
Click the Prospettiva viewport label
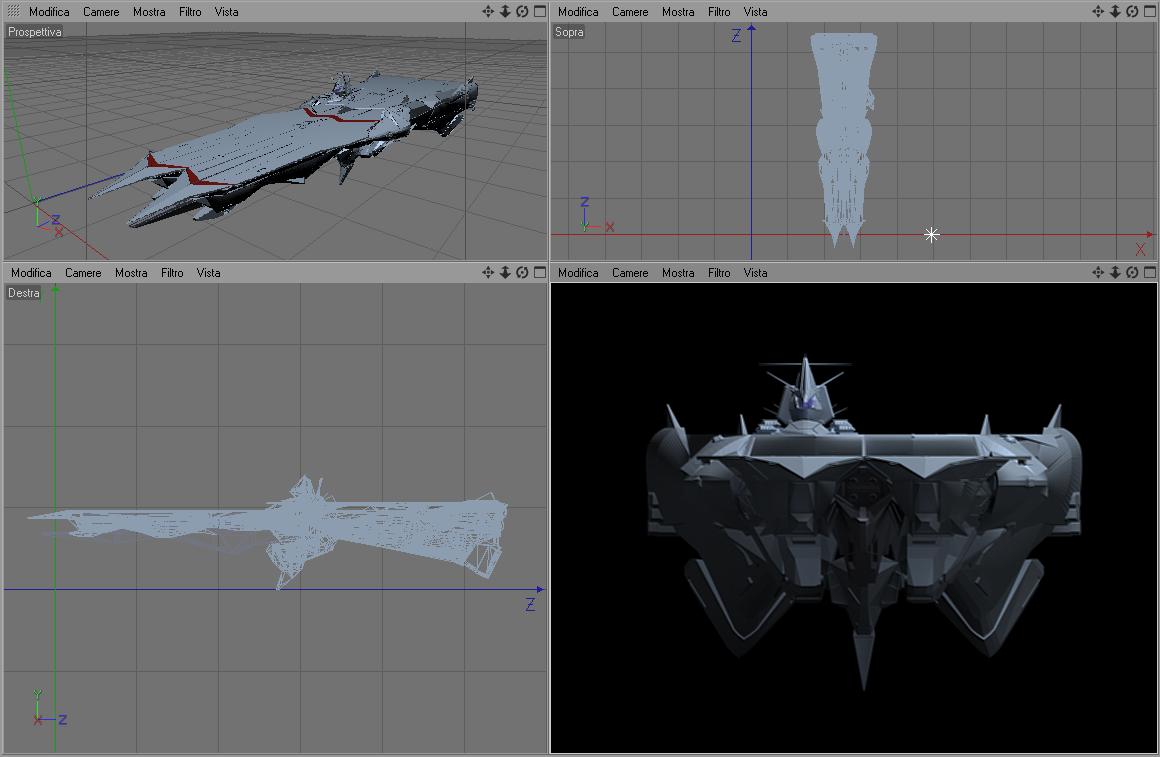pos(35,32)
